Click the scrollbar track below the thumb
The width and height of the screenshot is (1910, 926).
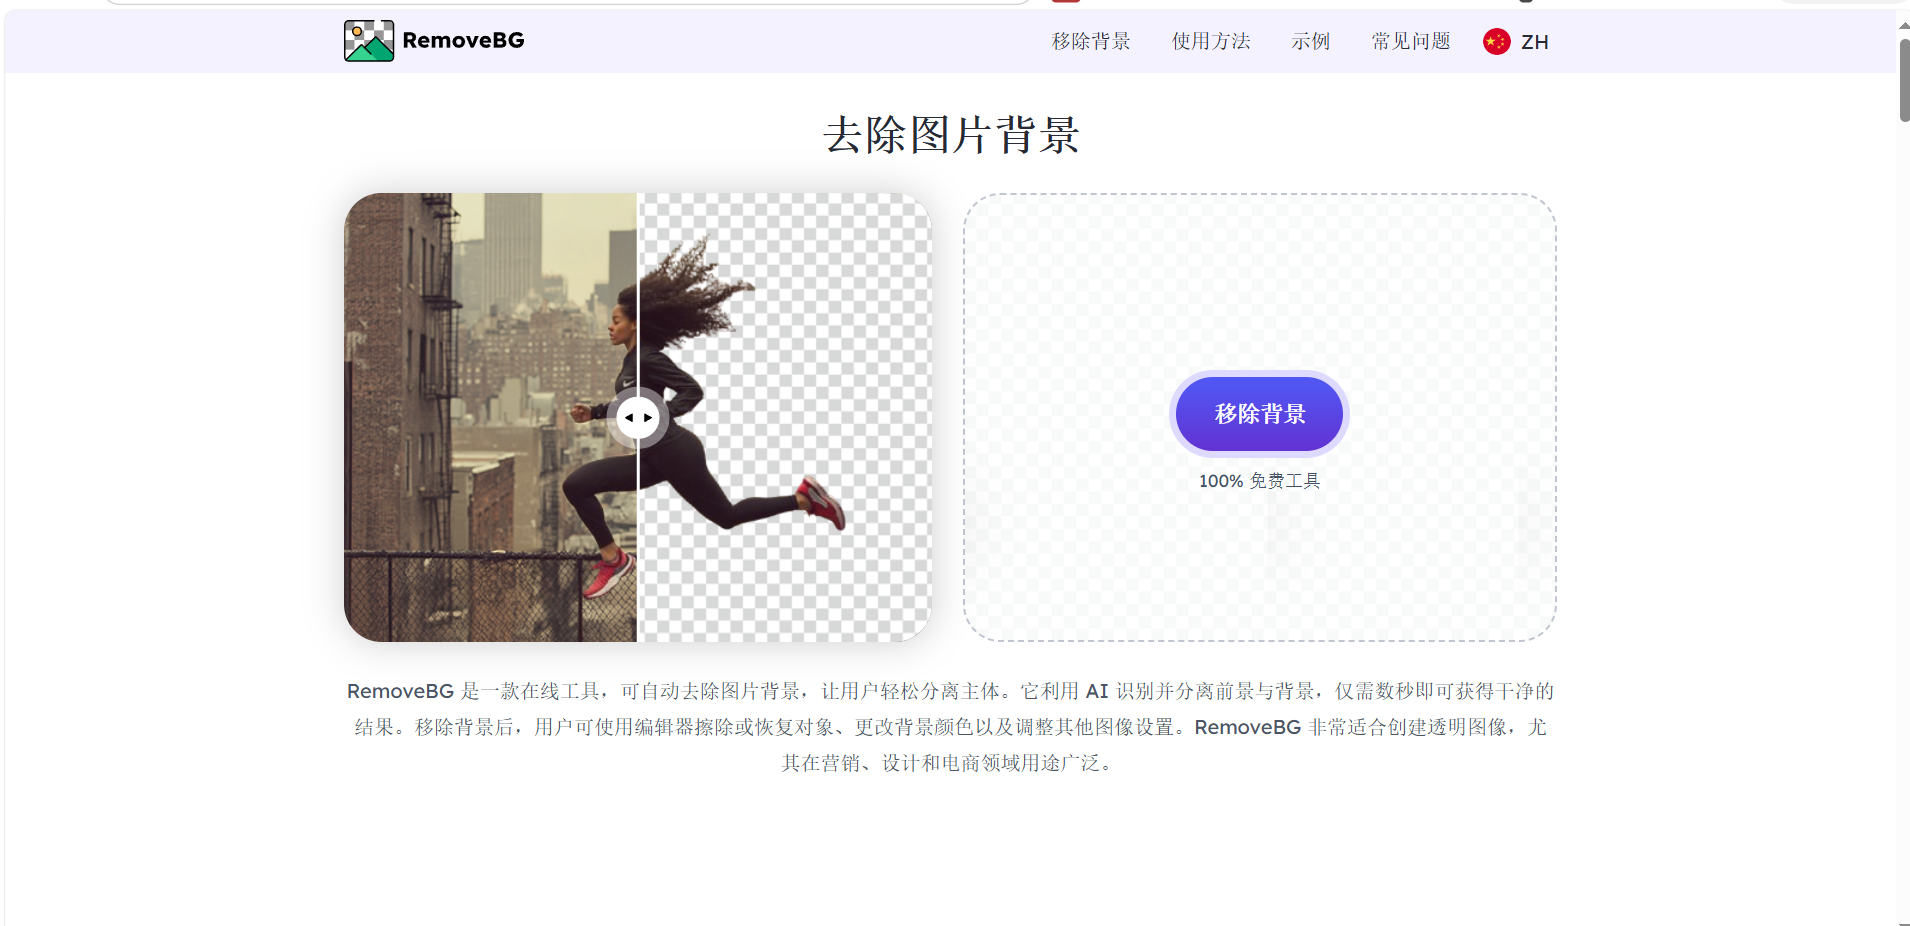pos(1903,500)
